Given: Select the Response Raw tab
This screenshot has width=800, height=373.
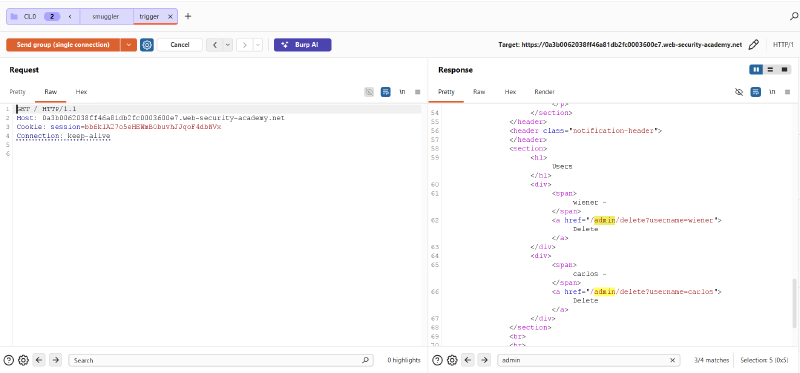Looking at the screenshot, I should pyautogui.click(x=479, y=92).
